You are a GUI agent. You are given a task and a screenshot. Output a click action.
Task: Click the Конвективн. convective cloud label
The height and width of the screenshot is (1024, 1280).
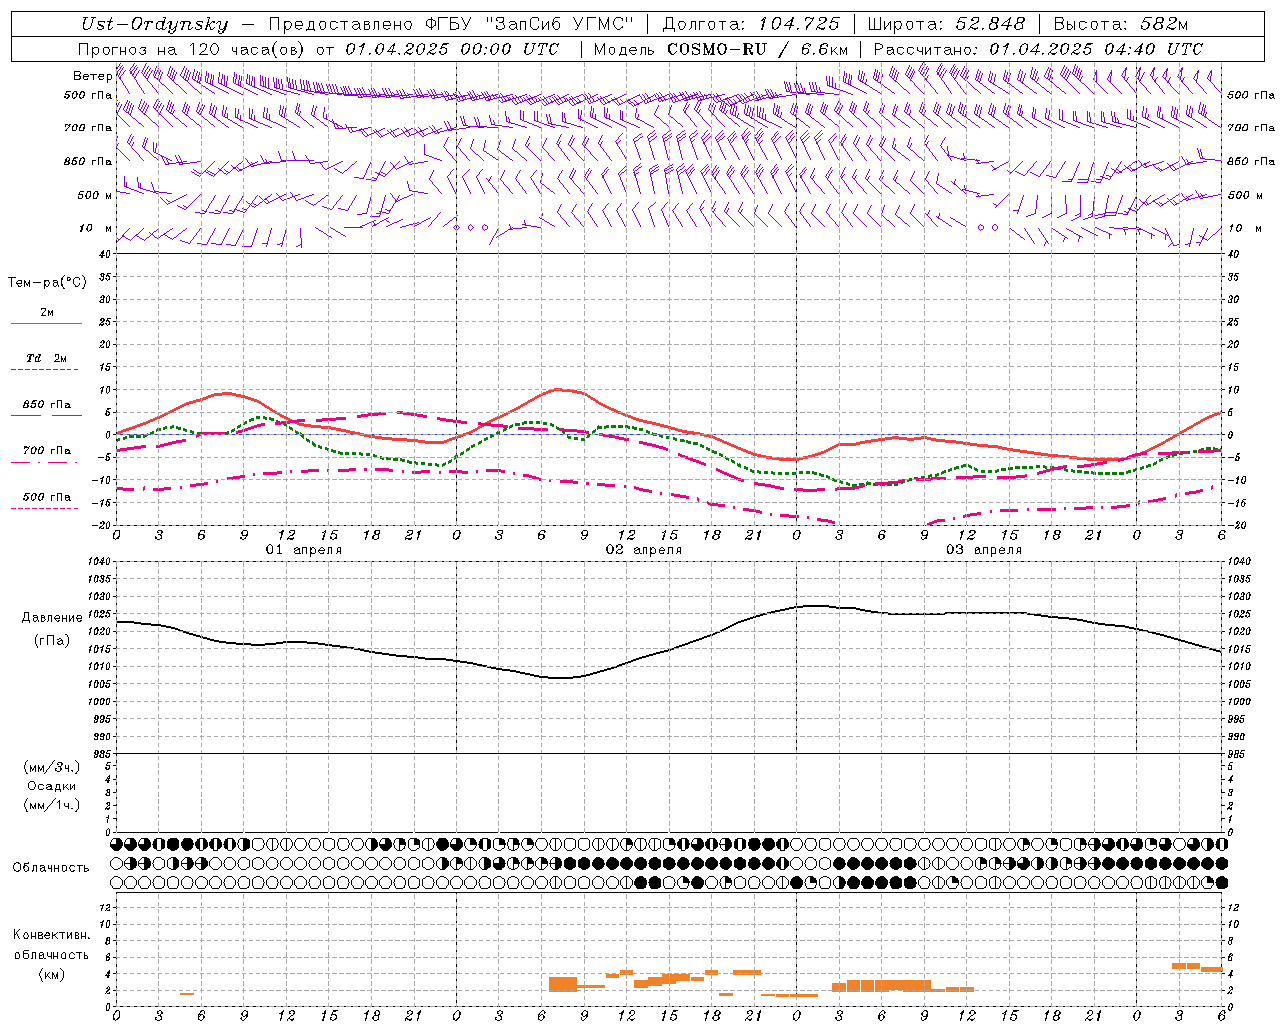[x=51, y=935]
